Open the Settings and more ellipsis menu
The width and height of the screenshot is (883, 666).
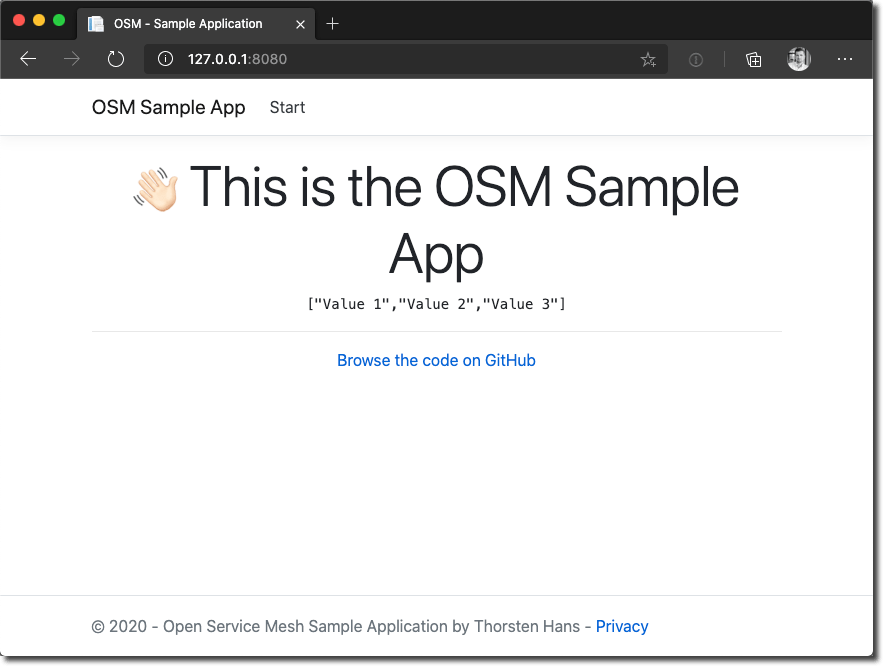click(x=845, y=59)
